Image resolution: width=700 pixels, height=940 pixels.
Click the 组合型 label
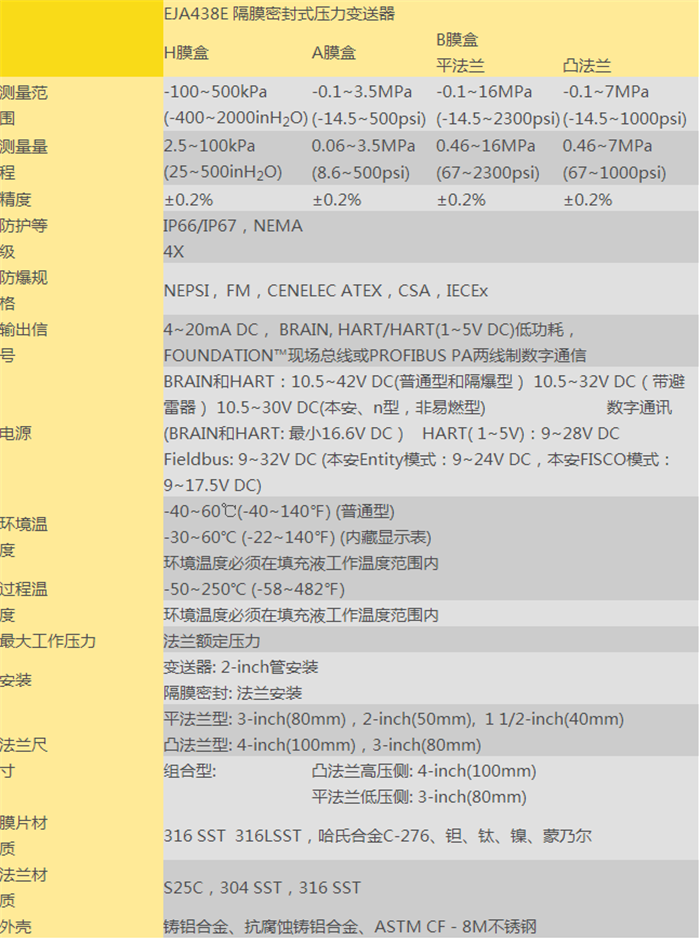coord(189,771)
